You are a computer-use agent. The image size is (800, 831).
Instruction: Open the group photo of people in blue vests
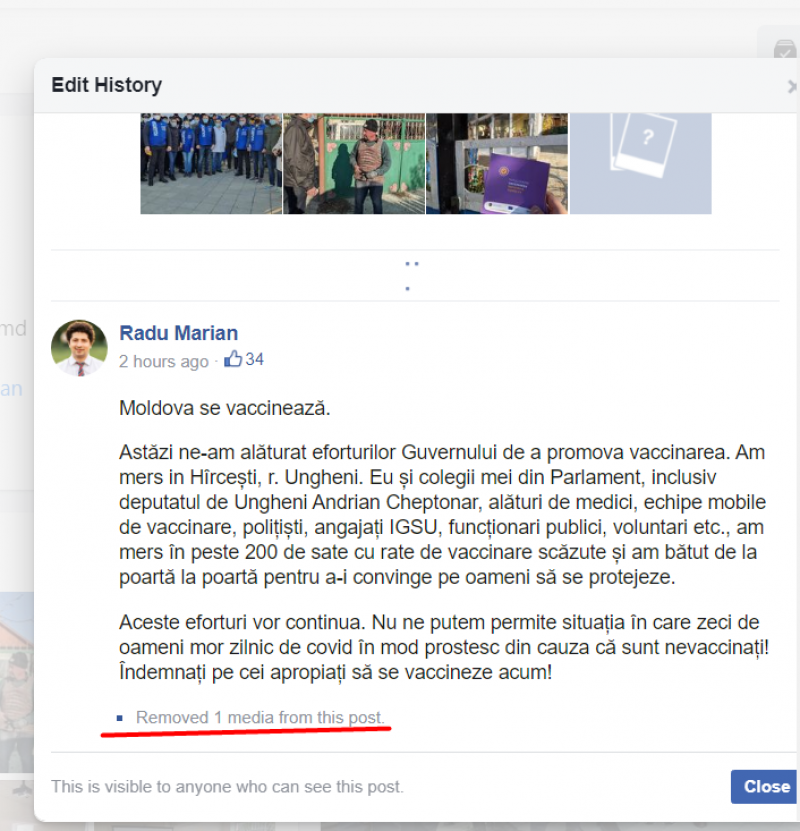point(210,163)
